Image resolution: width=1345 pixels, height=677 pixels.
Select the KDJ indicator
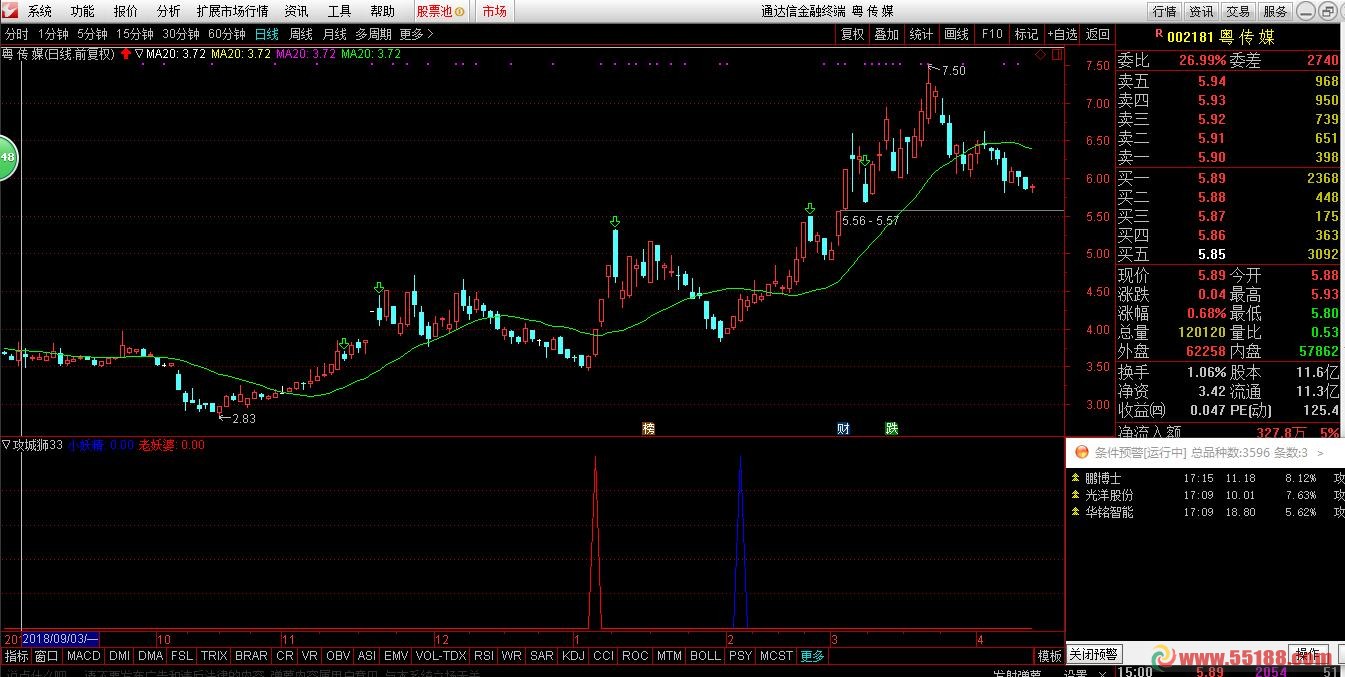pyautogui.click(x=573, y=656)
